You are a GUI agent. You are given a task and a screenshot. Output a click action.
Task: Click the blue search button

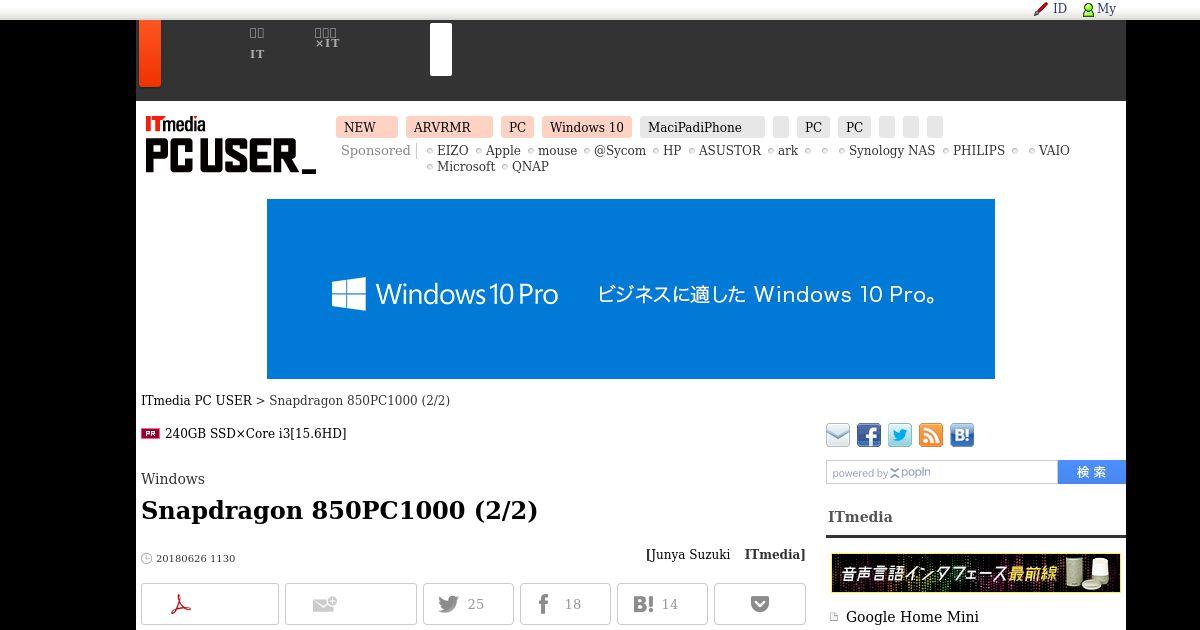pyautogui.click(x=1092, y=472)
